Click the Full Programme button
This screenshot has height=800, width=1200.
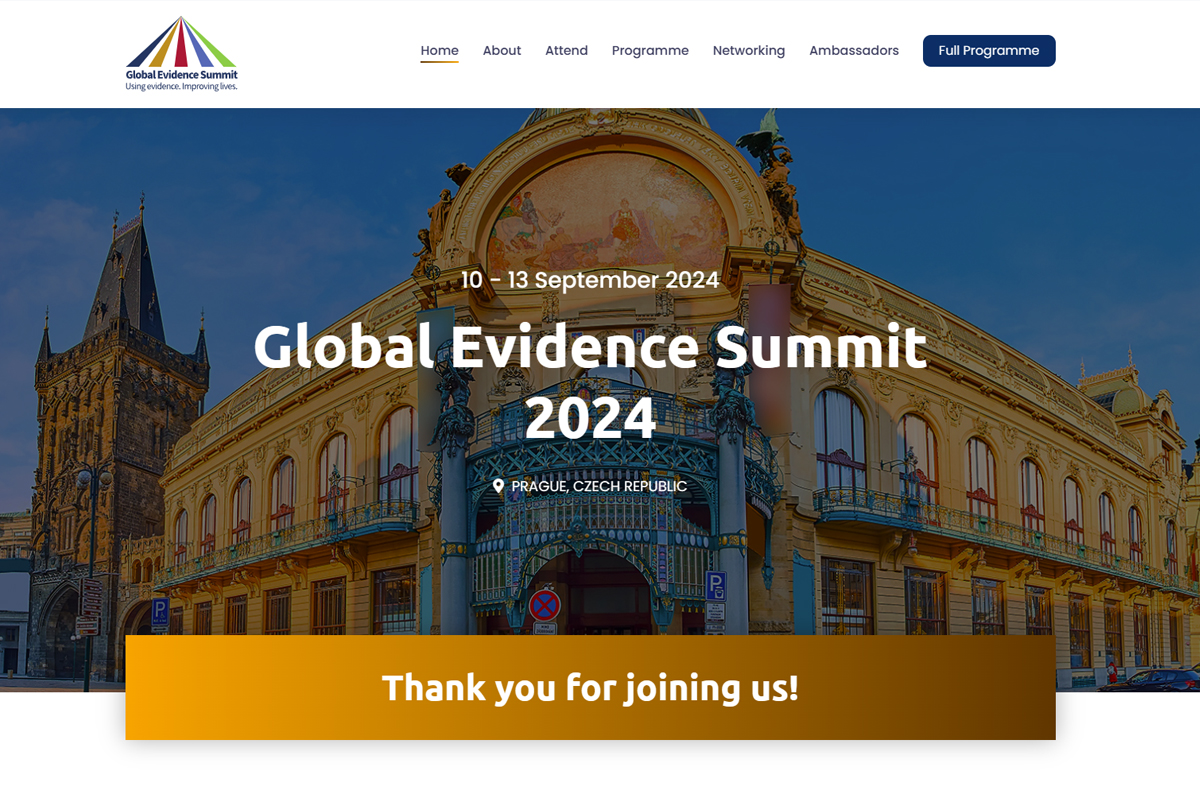click(989, 51)
